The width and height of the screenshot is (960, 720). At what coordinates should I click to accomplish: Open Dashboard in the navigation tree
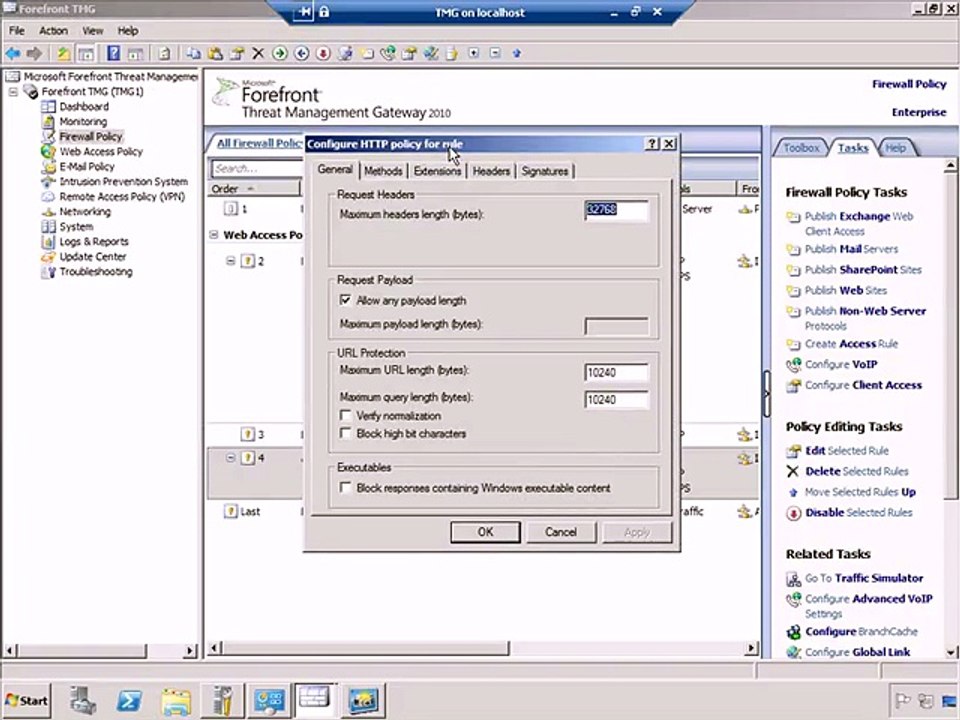tap(84, 107)
